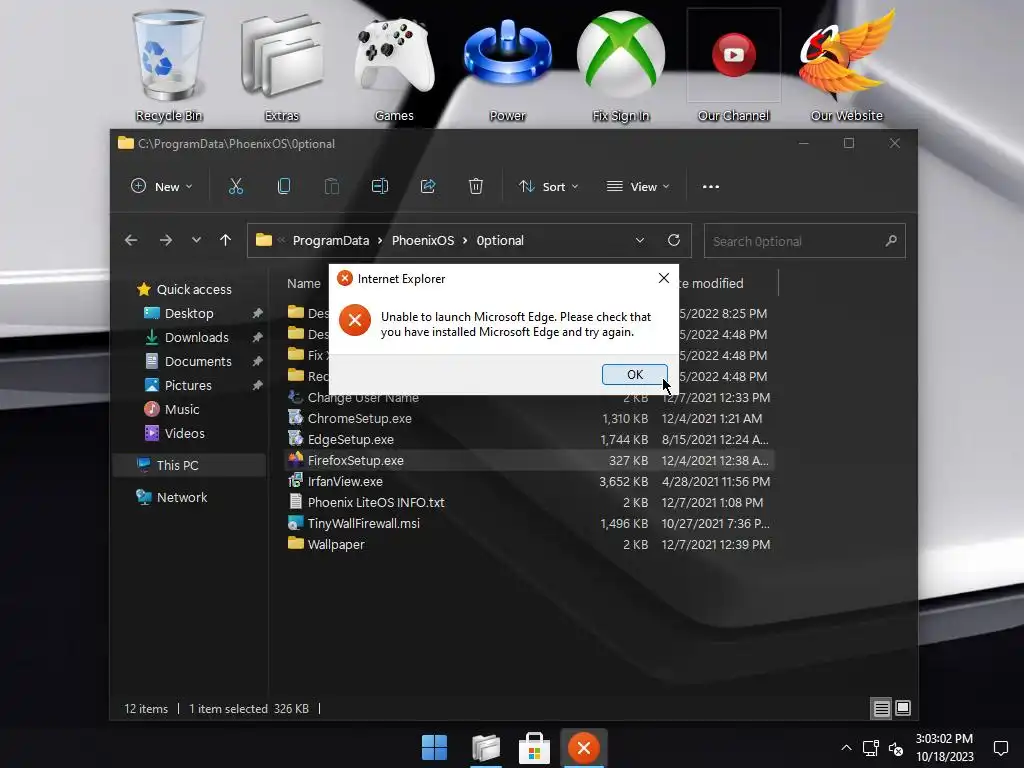
Task: Select the Fix Sign In Xbox icon
Action: [620, 65]
